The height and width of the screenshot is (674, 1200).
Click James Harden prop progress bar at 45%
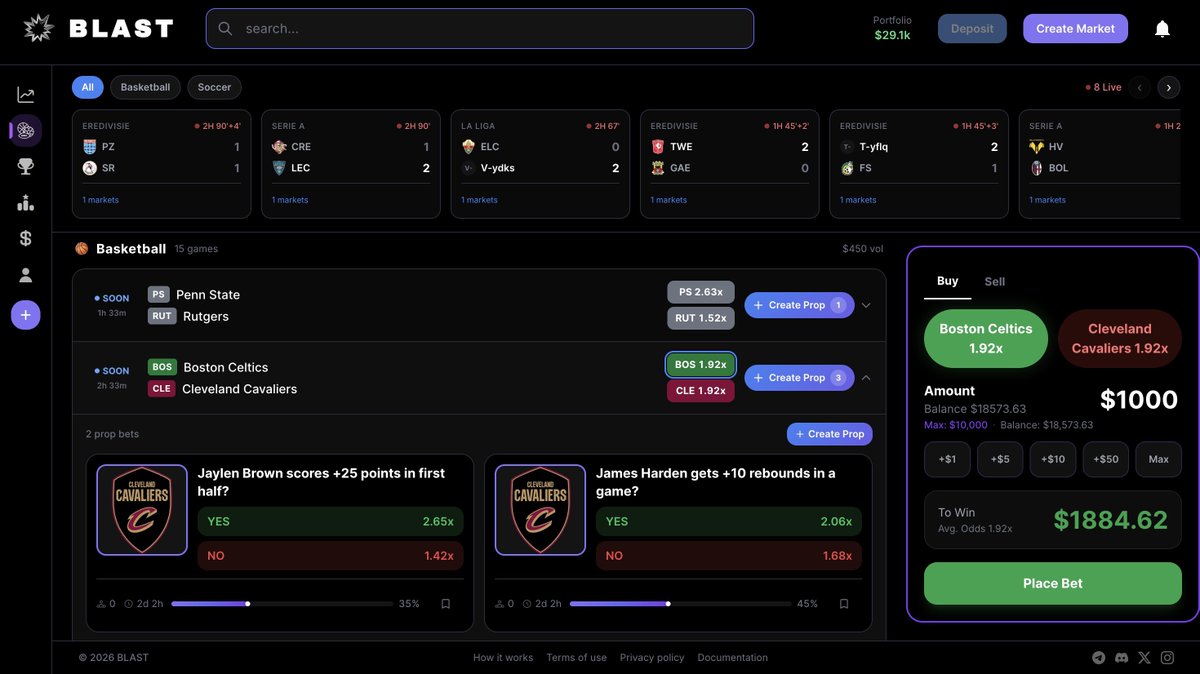click(681, 604)
